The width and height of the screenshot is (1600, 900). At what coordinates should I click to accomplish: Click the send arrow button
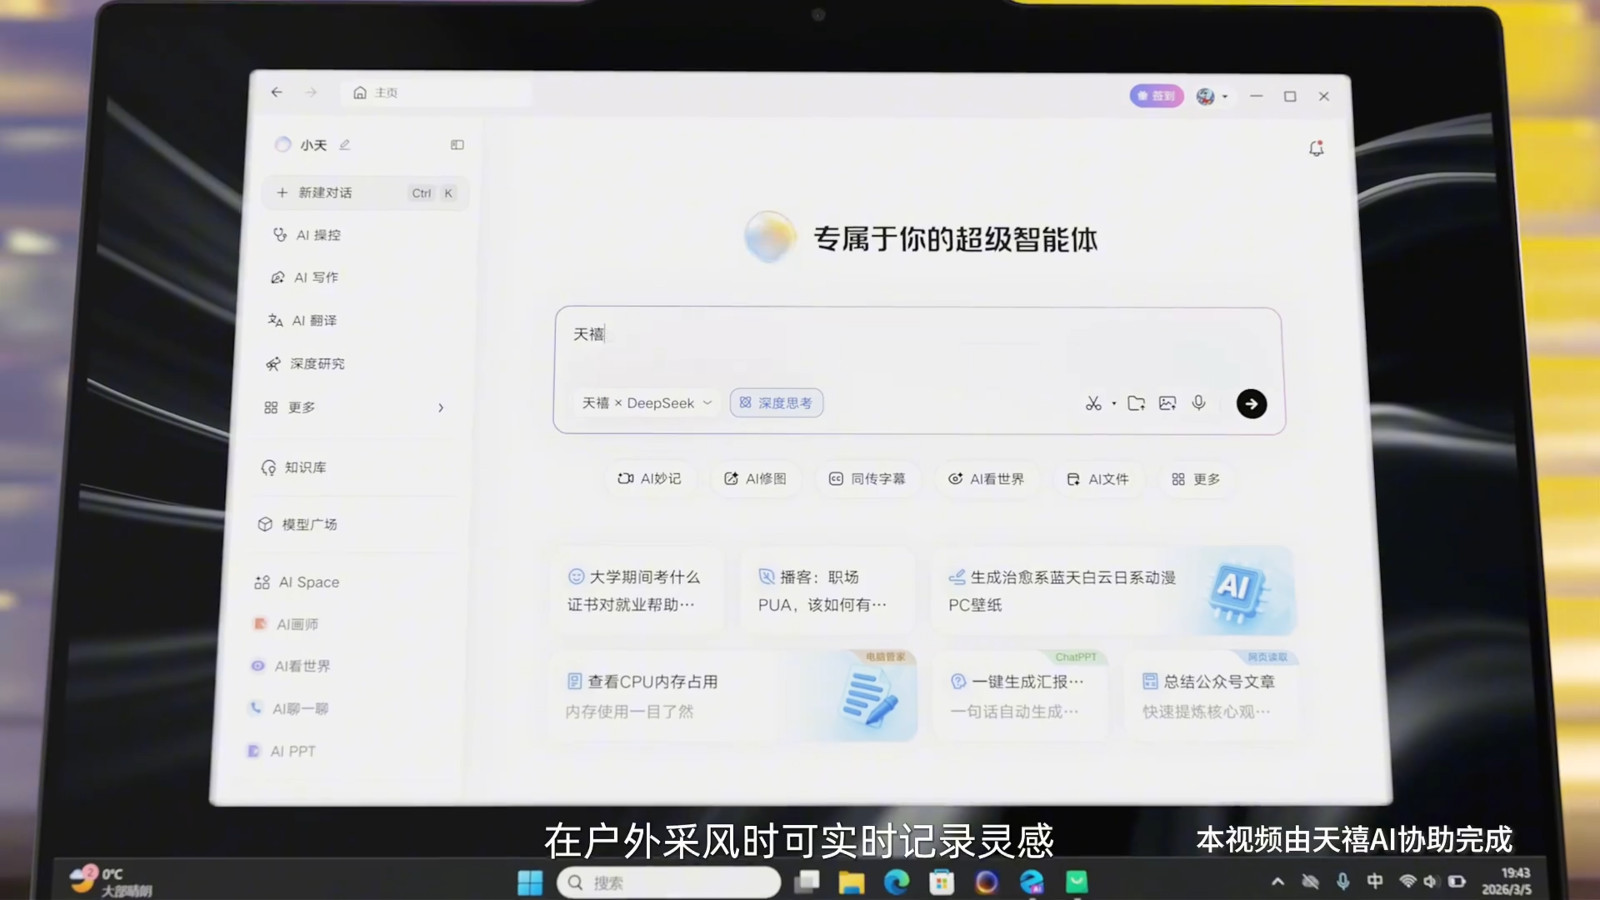click(1251, 403)
